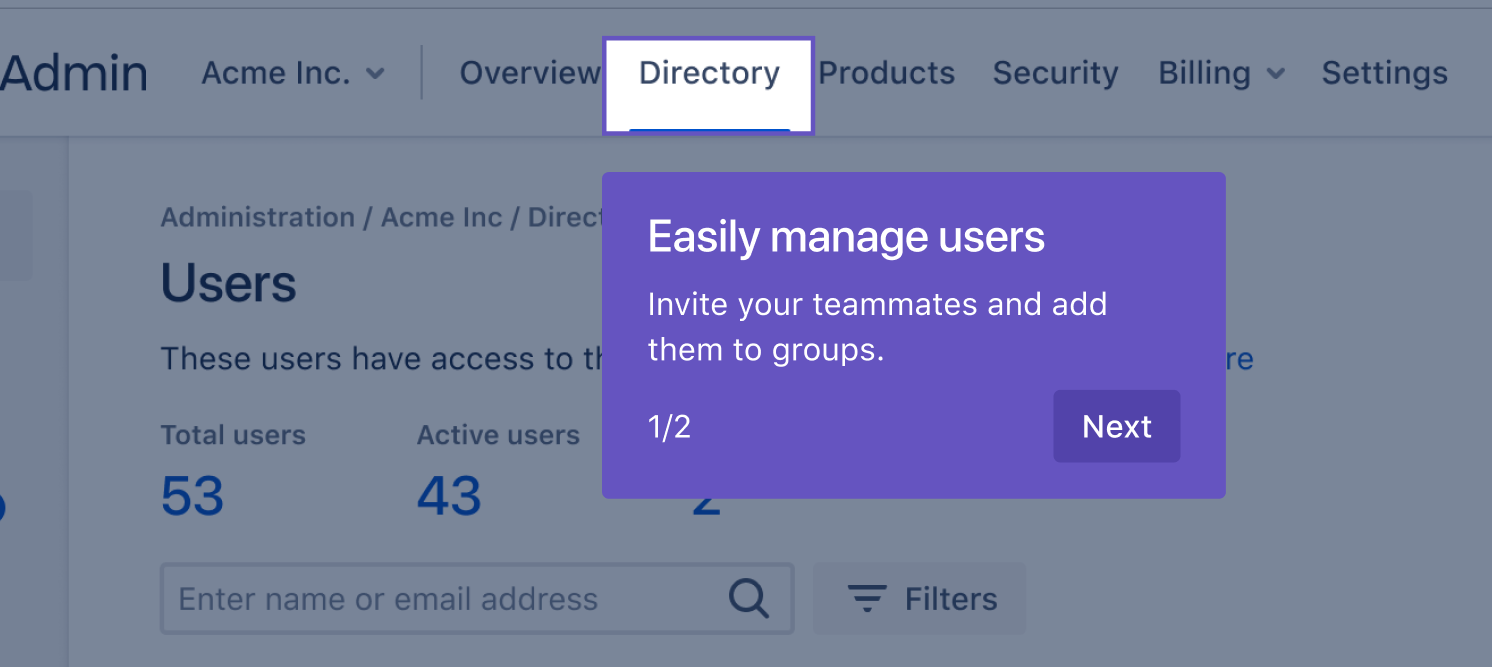
Task: Click the magnifying glass search icon
Action: pos(748,599)
